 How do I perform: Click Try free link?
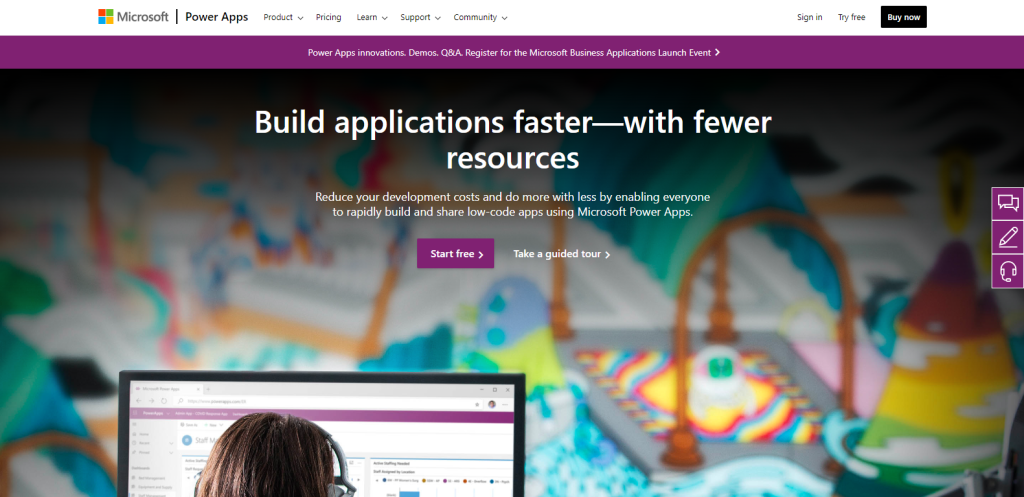(x=852, y=18)
